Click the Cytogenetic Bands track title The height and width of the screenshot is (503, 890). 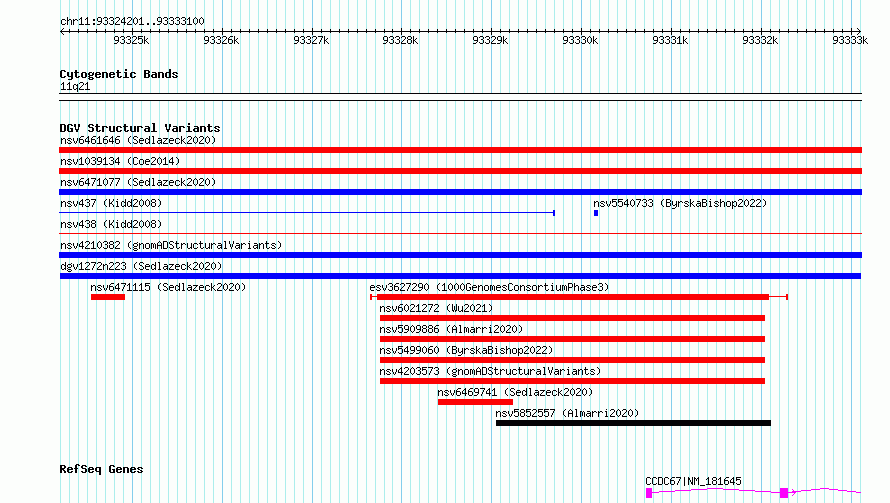point(119,74)
